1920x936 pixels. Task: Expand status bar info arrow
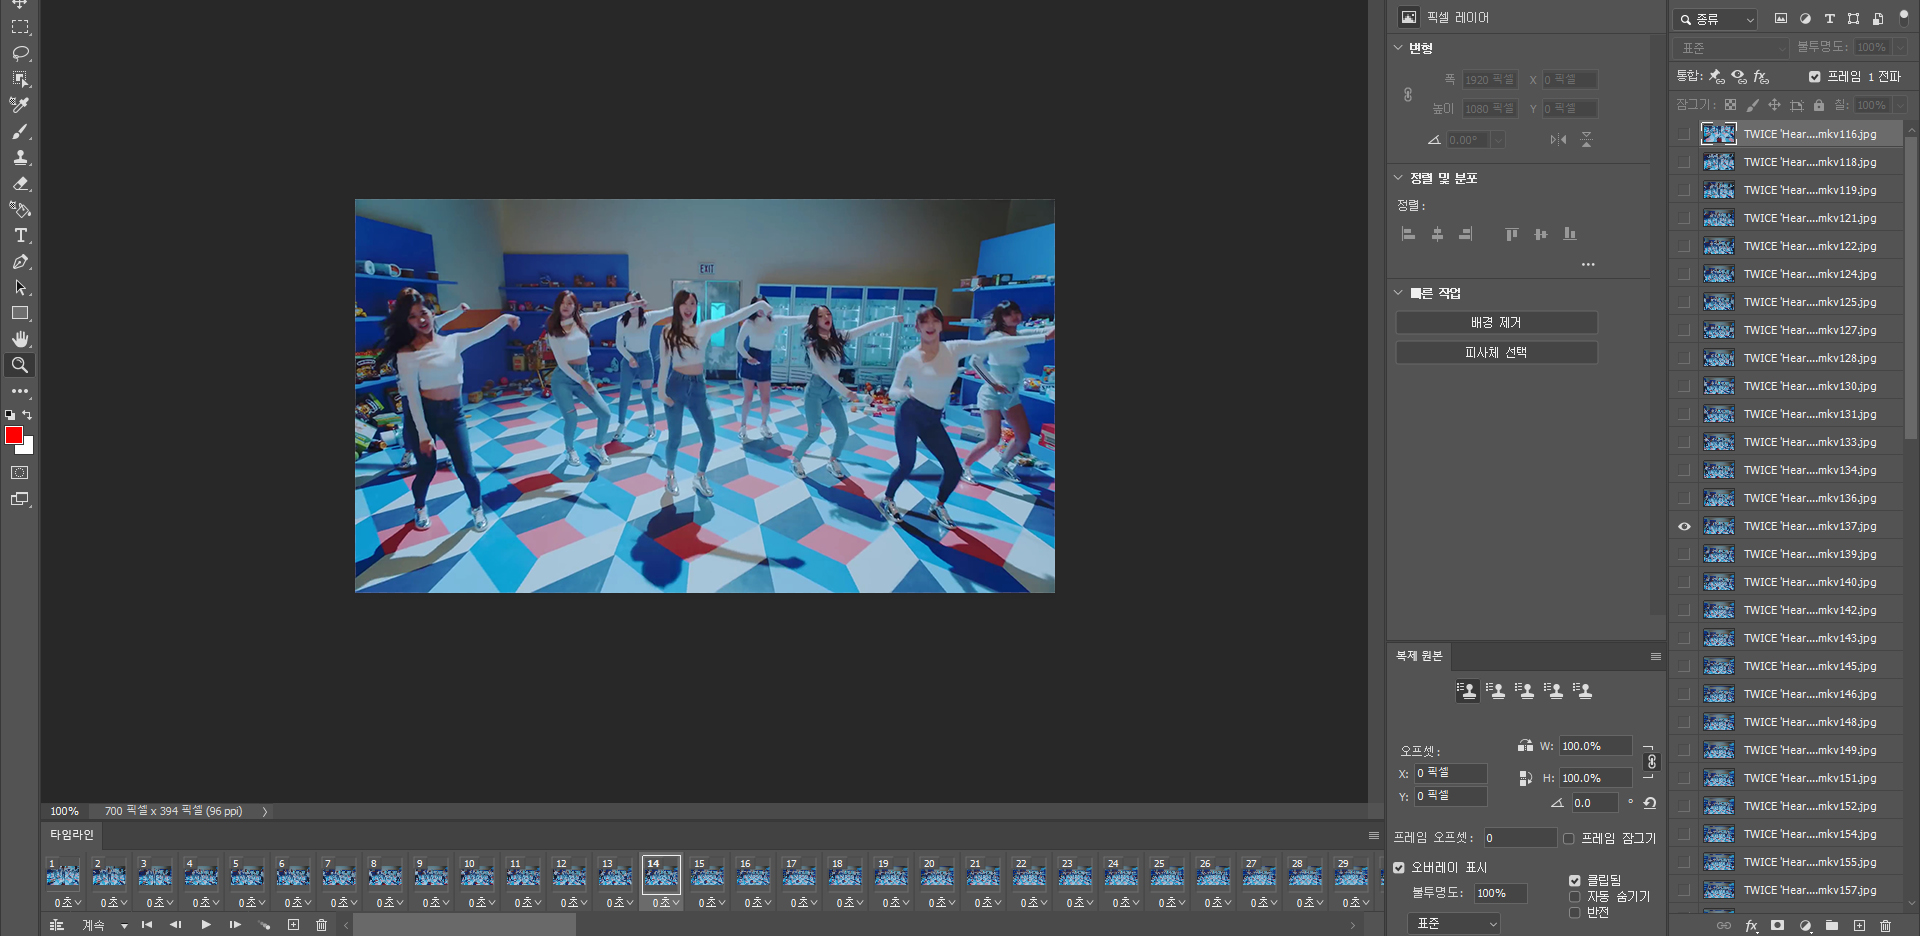265,812
